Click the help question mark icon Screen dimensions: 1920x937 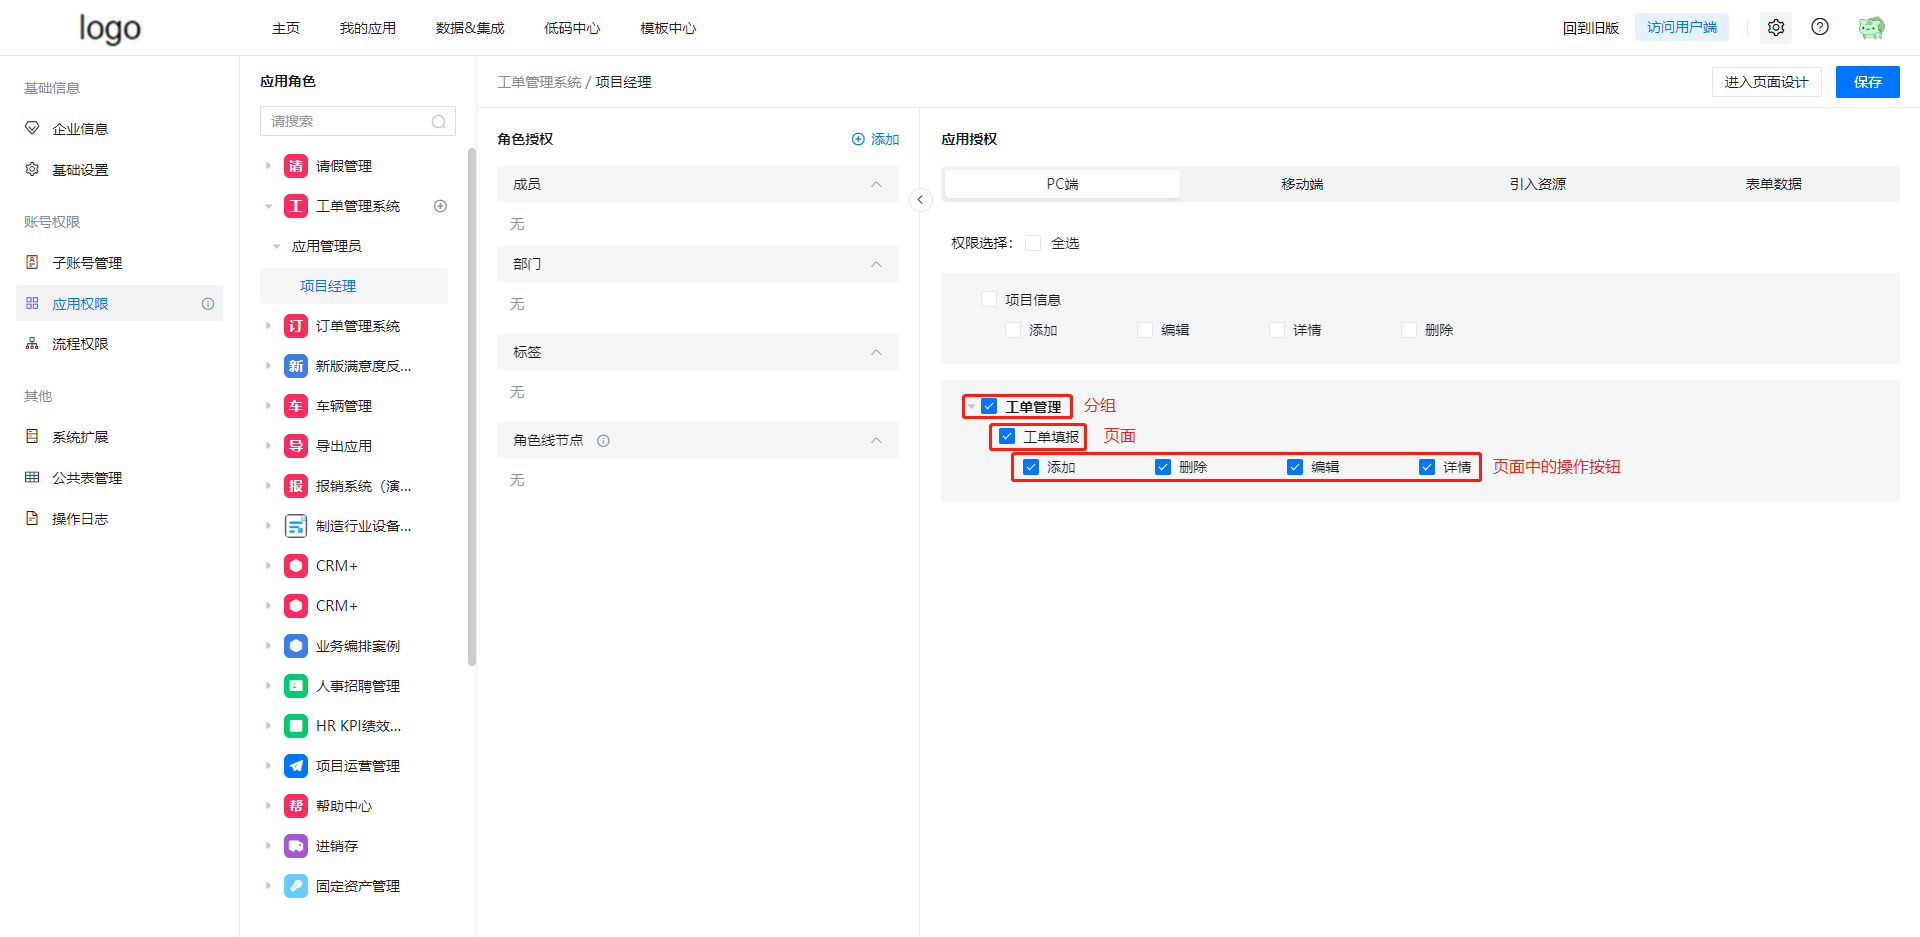(x=1820, y=27)
